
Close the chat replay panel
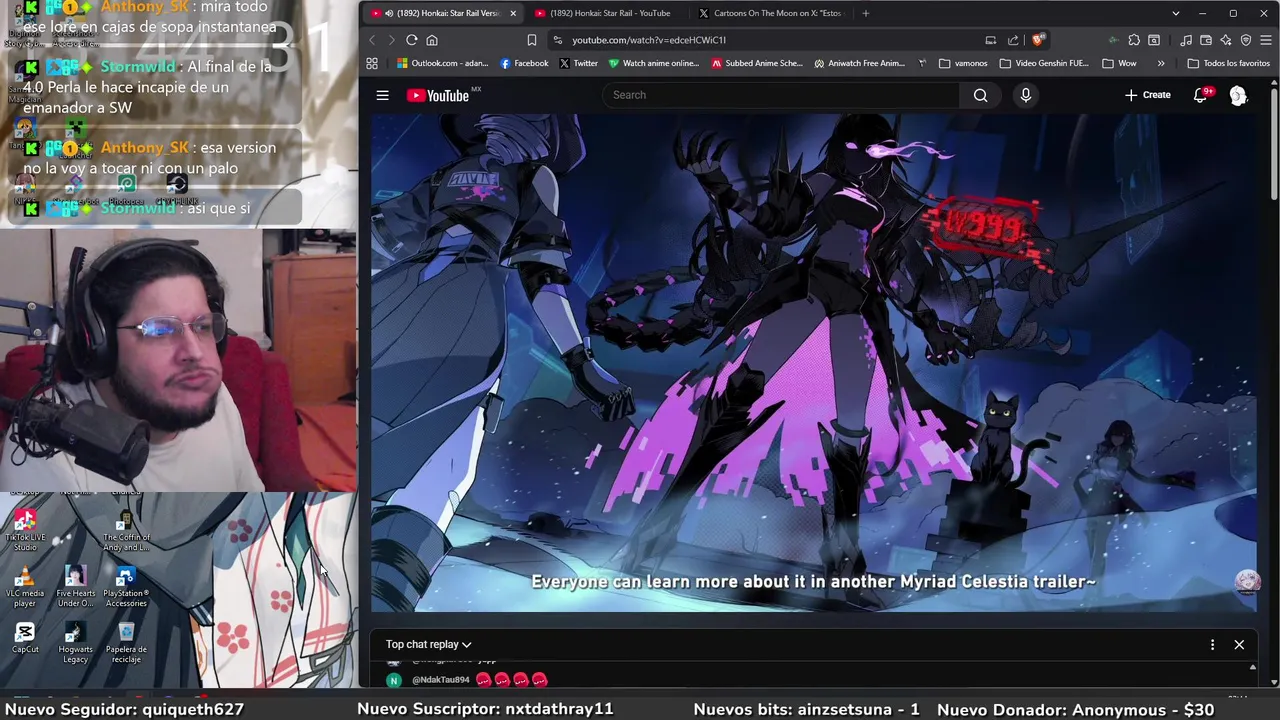tap(1239, 645)
